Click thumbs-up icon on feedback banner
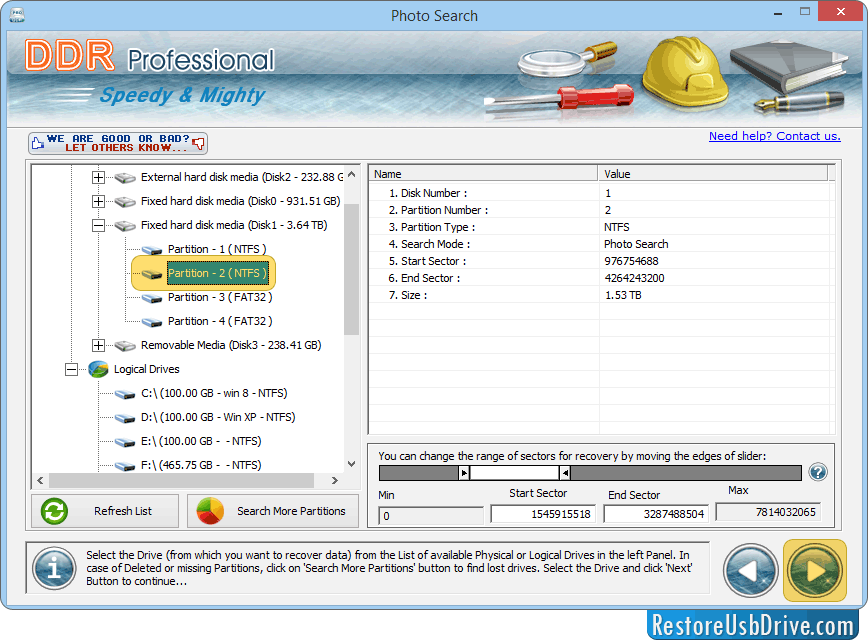This screenshot has width=868, height=640. [38, 143]
